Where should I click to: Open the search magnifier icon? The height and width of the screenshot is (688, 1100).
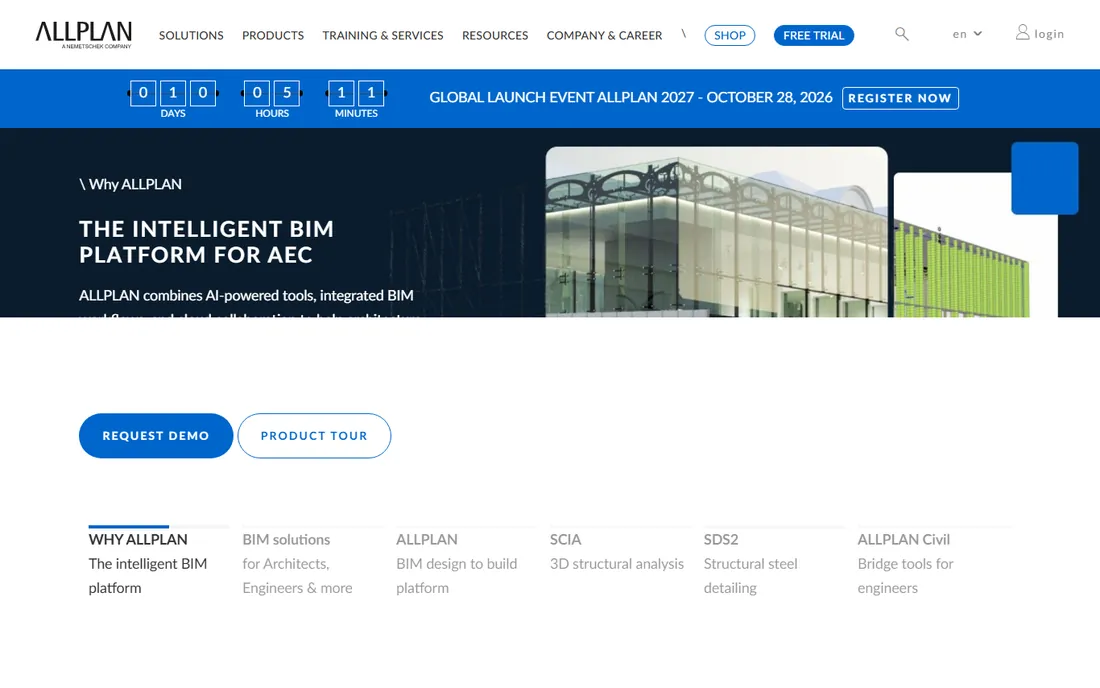coord(901,34)
